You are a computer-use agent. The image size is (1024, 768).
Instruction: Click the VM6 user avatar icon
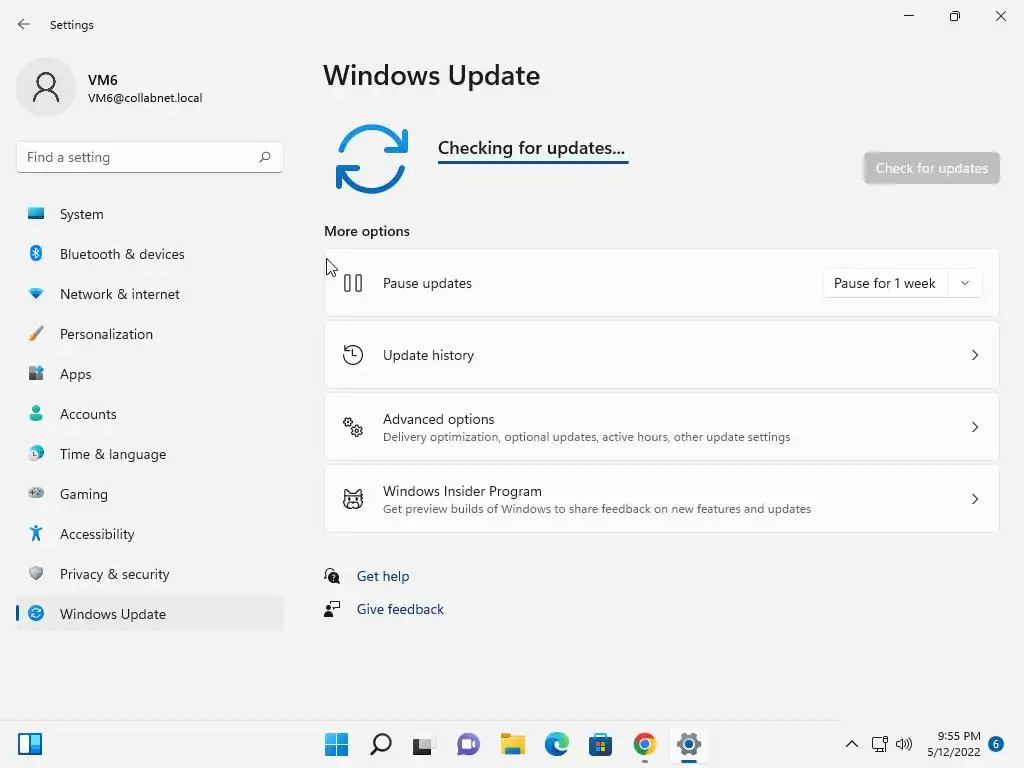click(x=46, y=87)
